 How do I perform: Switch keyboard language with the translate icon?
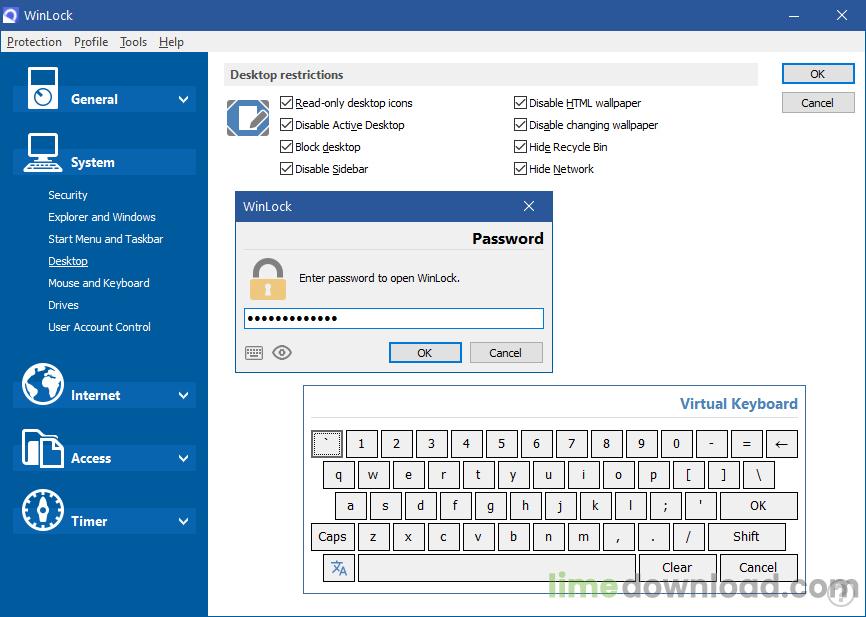point(339,568)
